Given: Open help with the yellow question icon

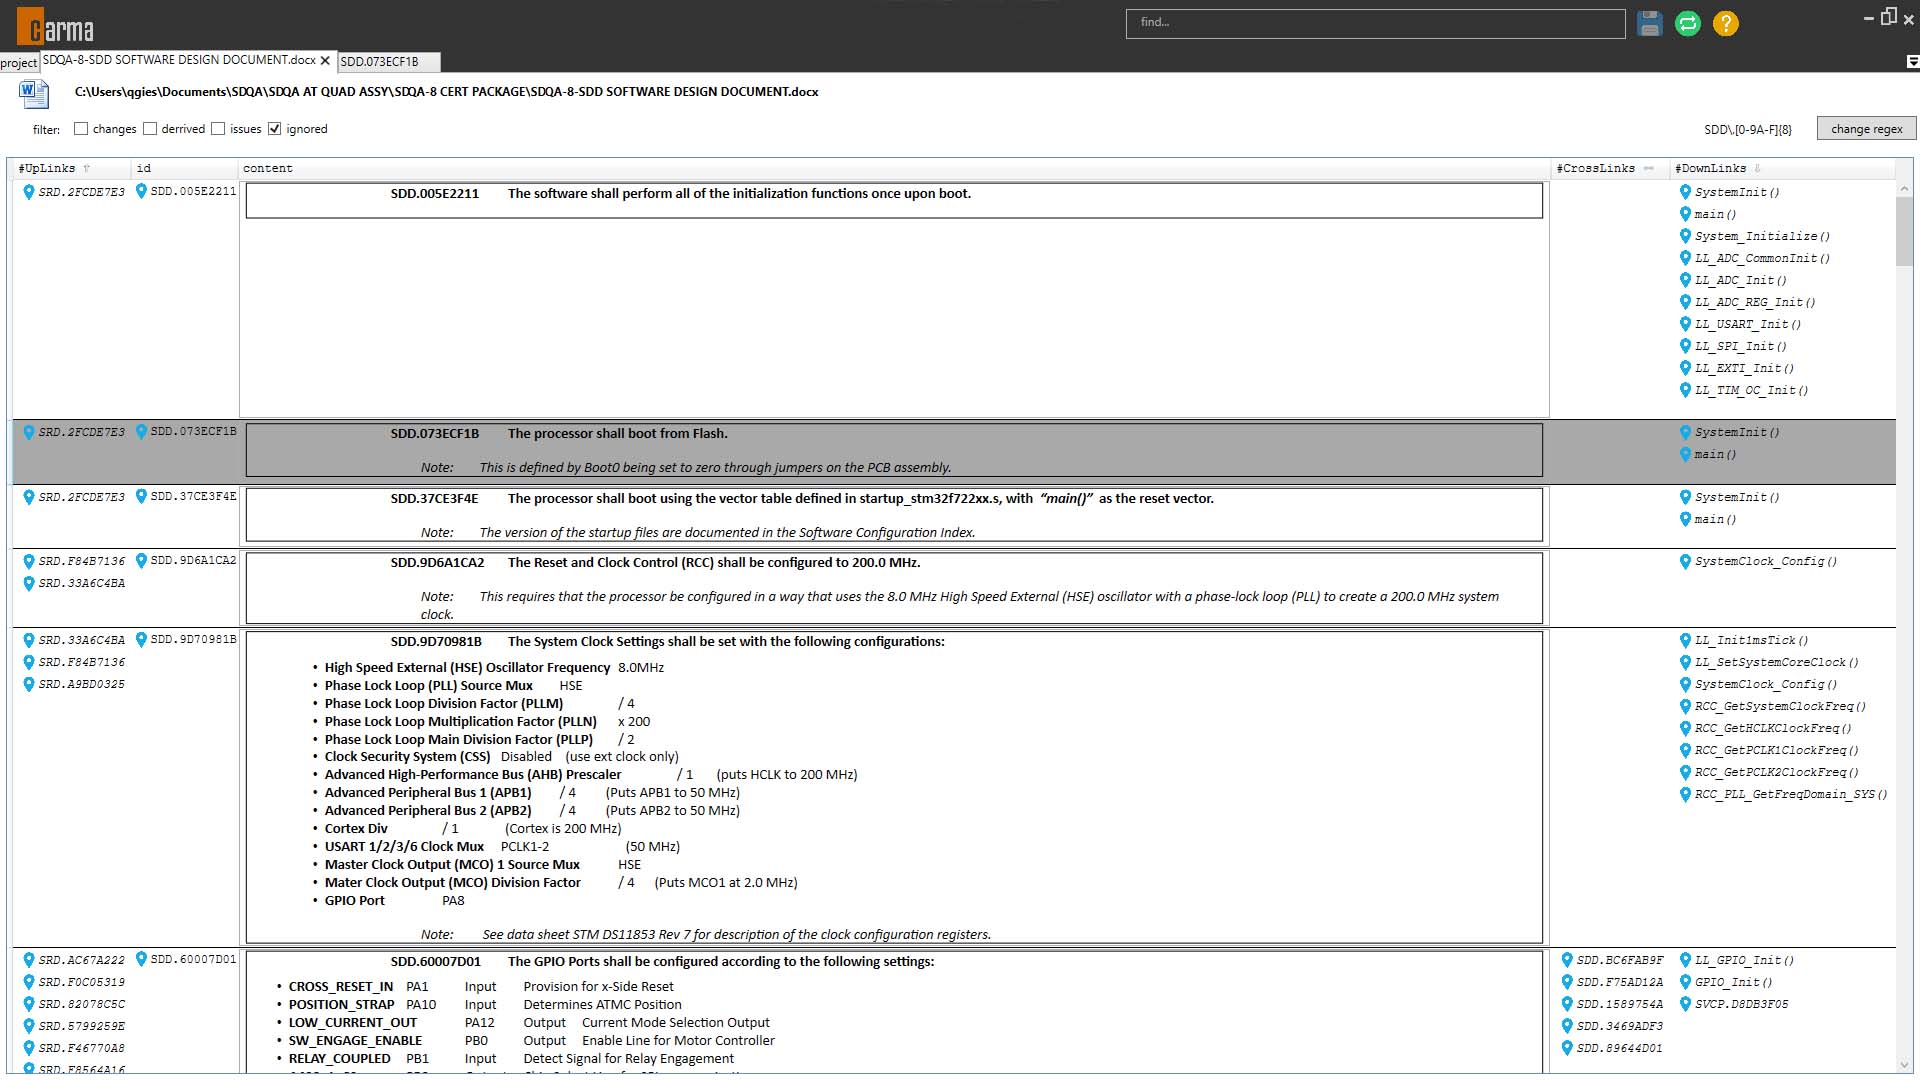Looking at the screenshot, I should pyautogui.click(x=1726, y=23).
